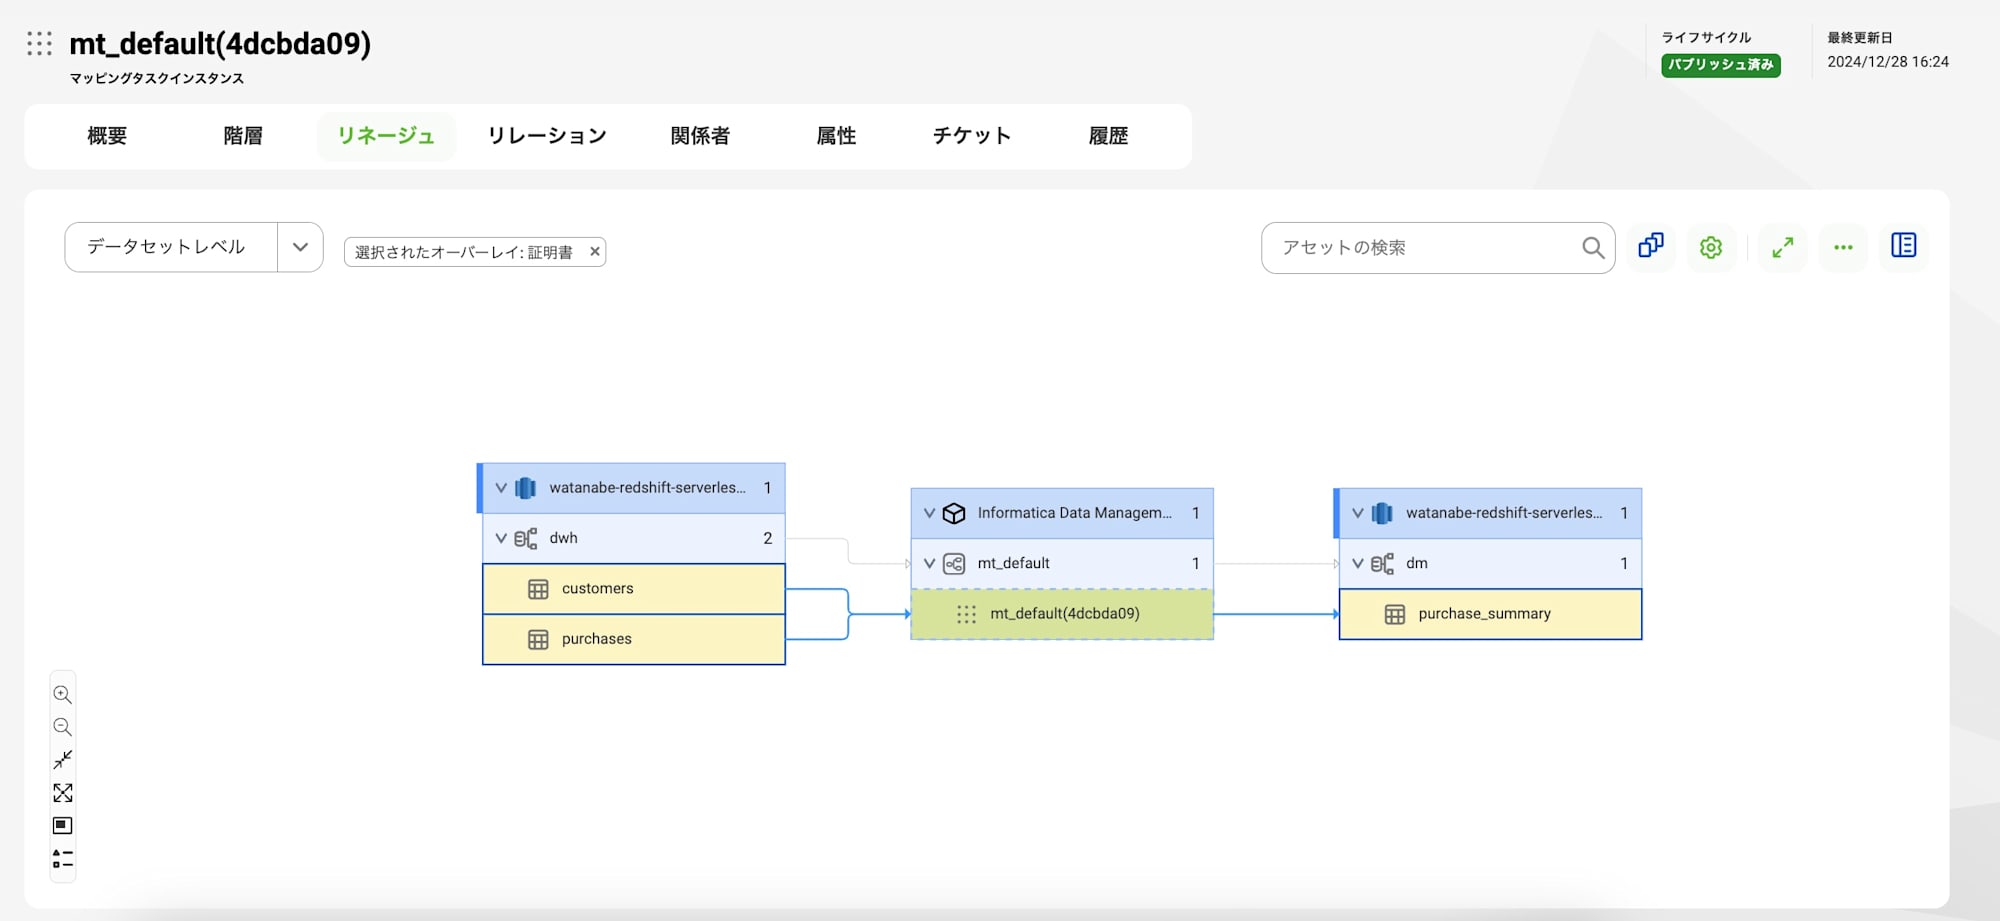
Task: Switch to the チケット tab
Action: click(972, 136)
